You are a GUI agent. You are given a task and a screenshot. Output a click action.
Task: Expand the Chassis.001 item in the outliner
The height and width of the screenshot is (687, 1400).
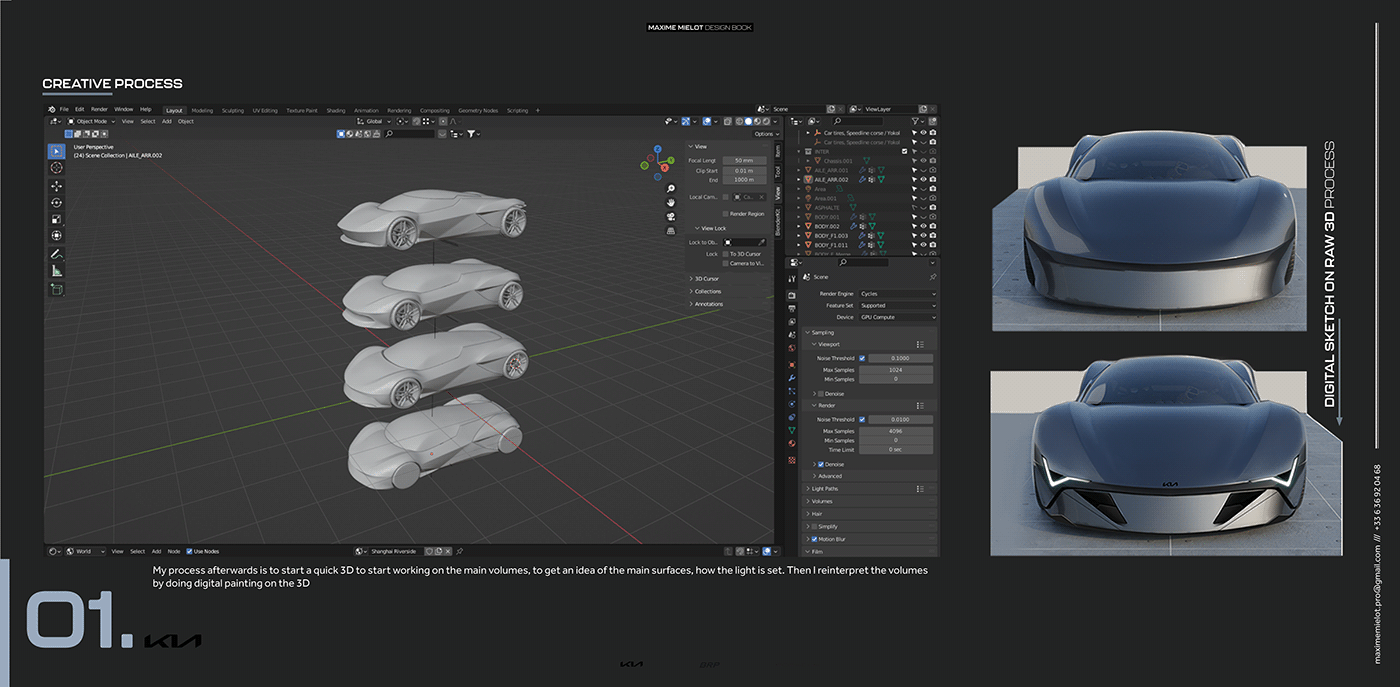tap(808, 161)
